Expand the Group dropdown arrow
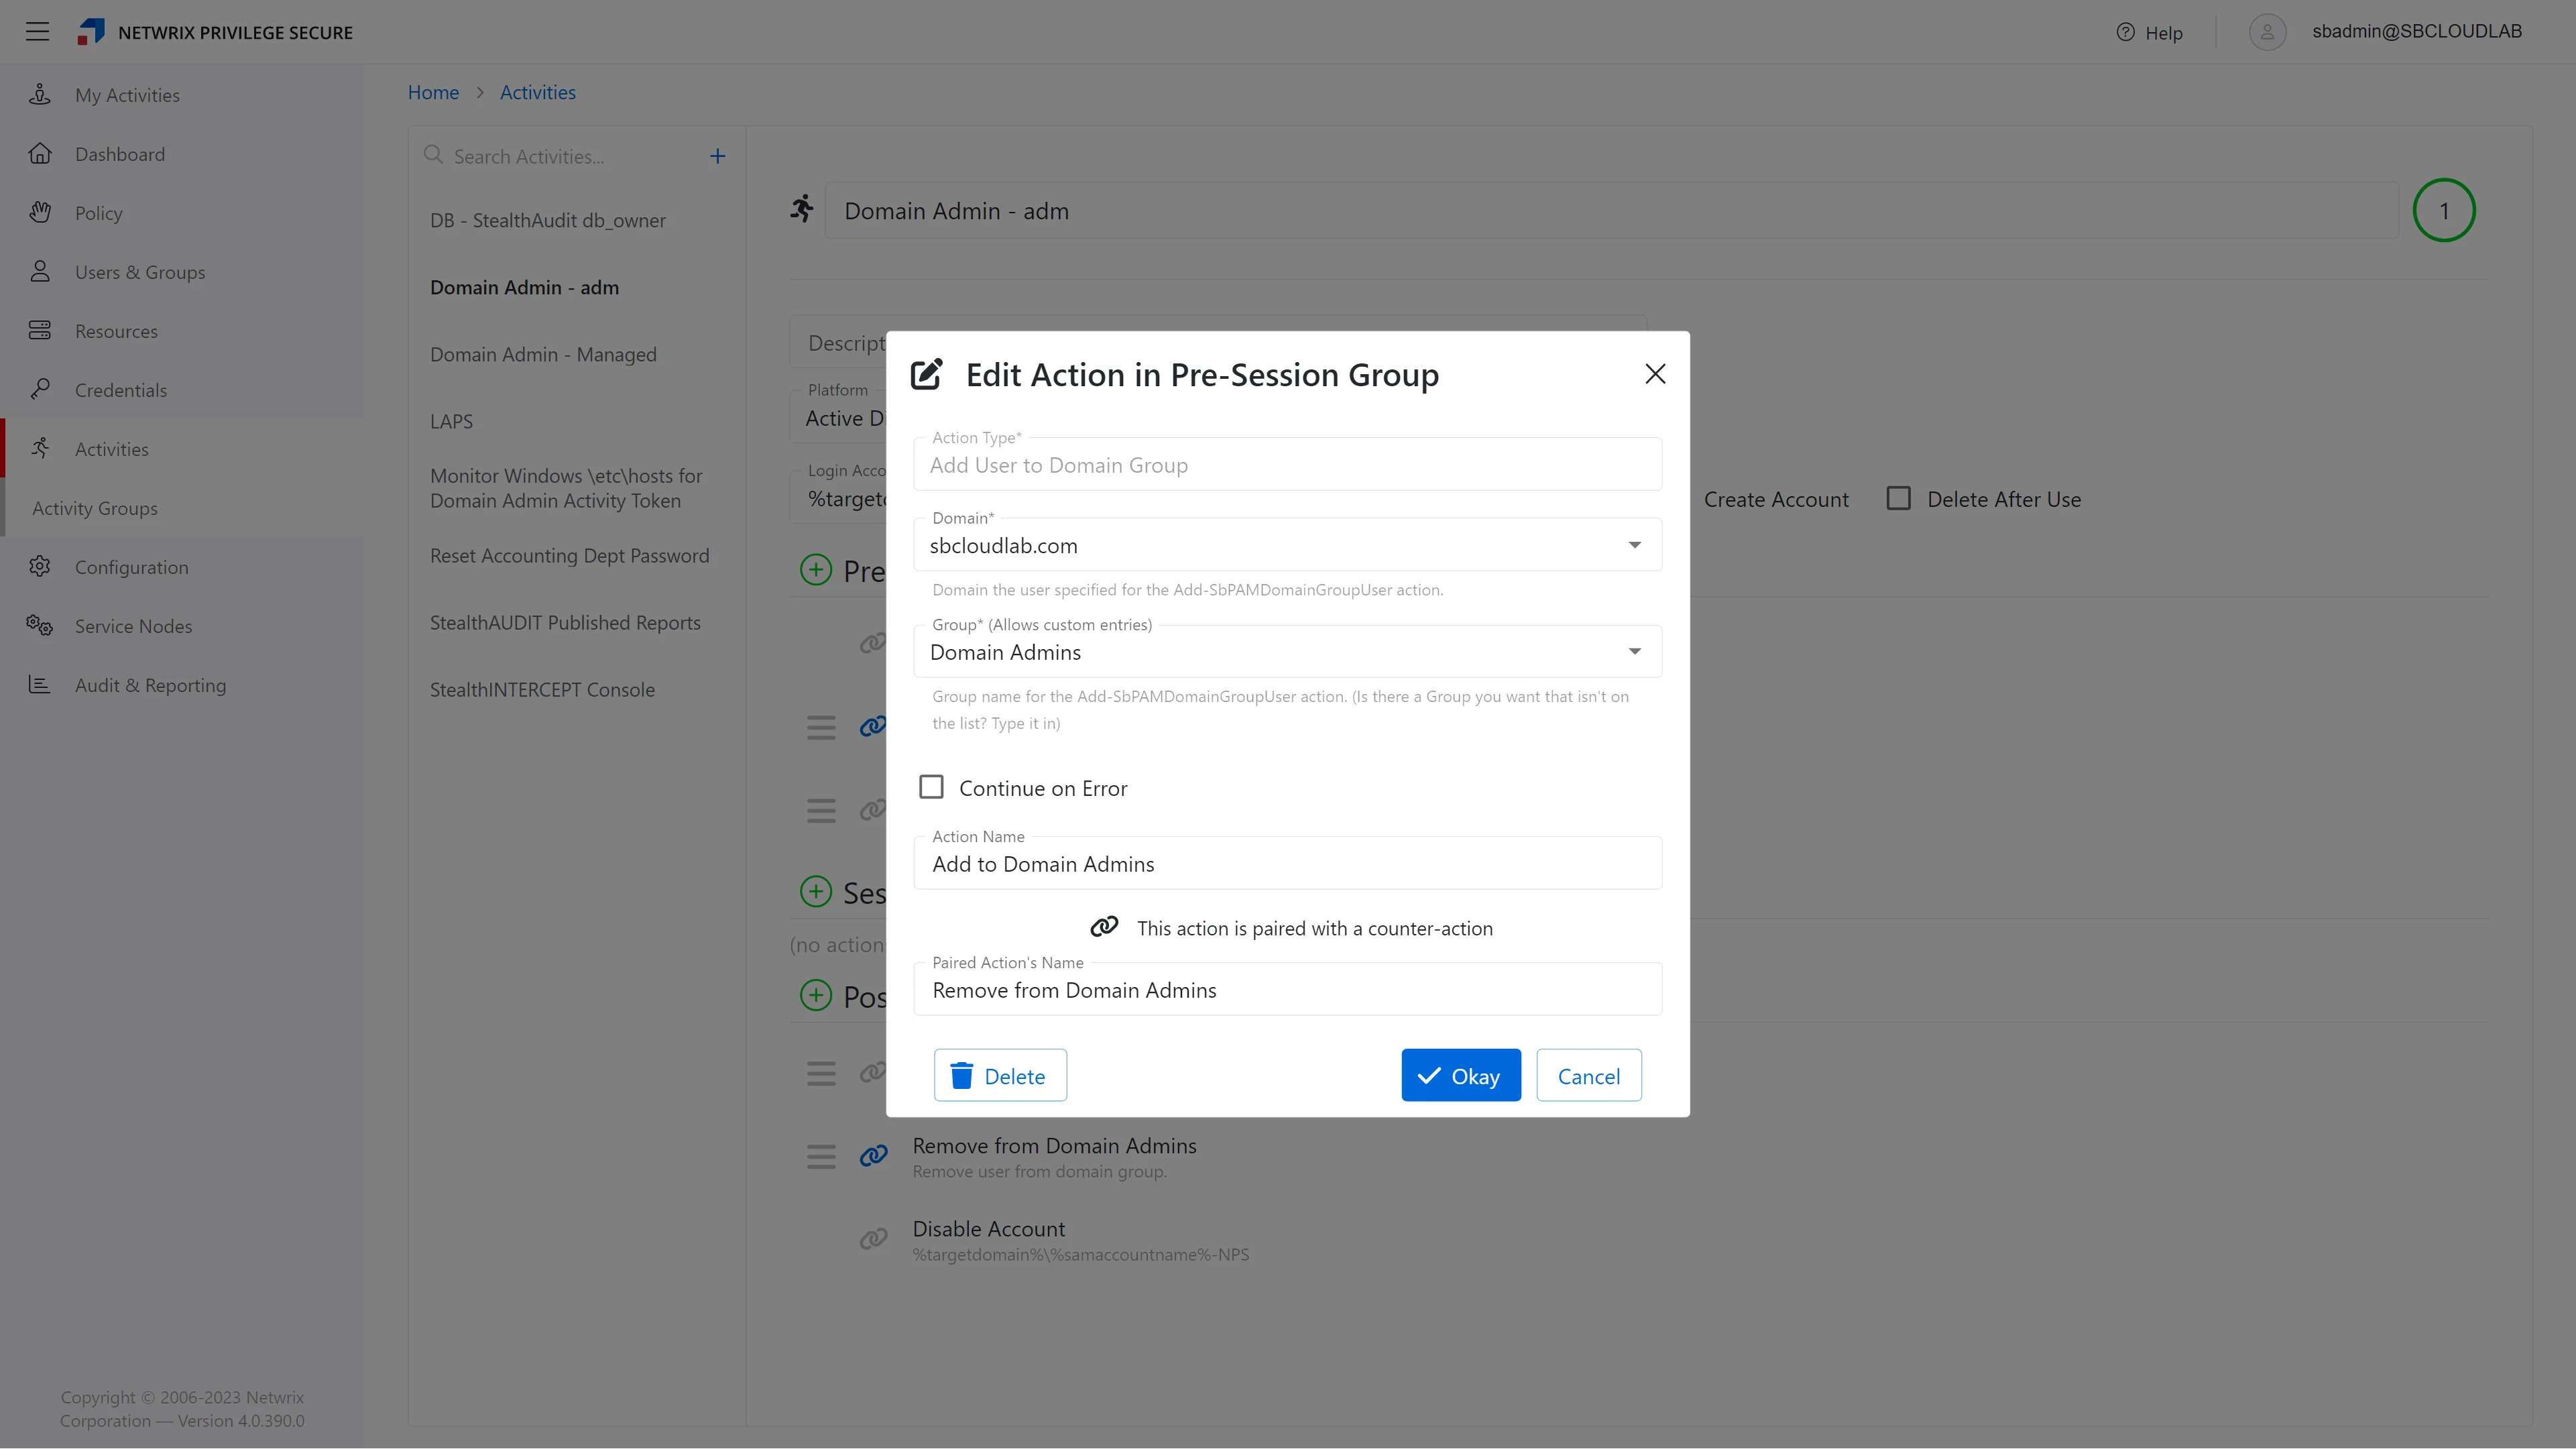The width and height of the screenshot is (2576, 1449). point(1635,652)
